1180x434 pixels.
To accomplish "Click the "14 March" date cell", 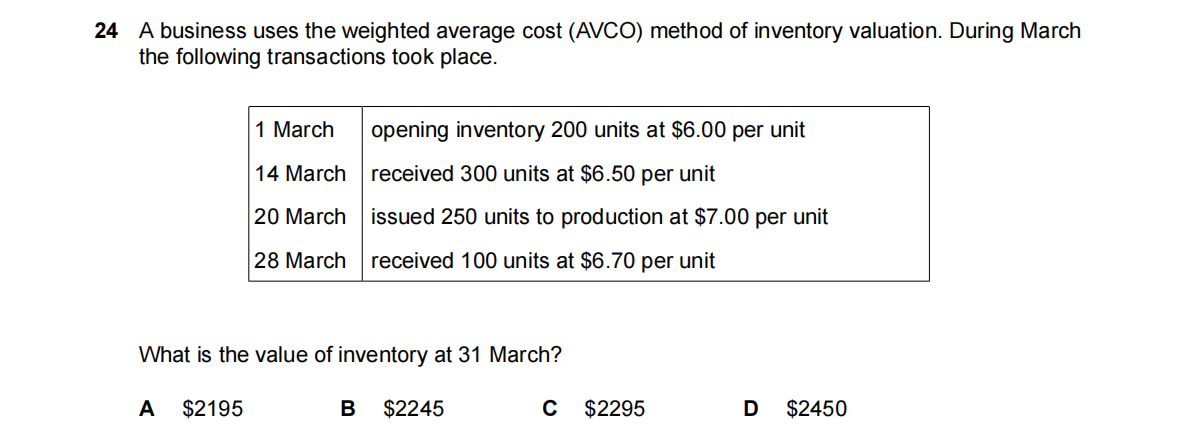I will pos(300,174).
